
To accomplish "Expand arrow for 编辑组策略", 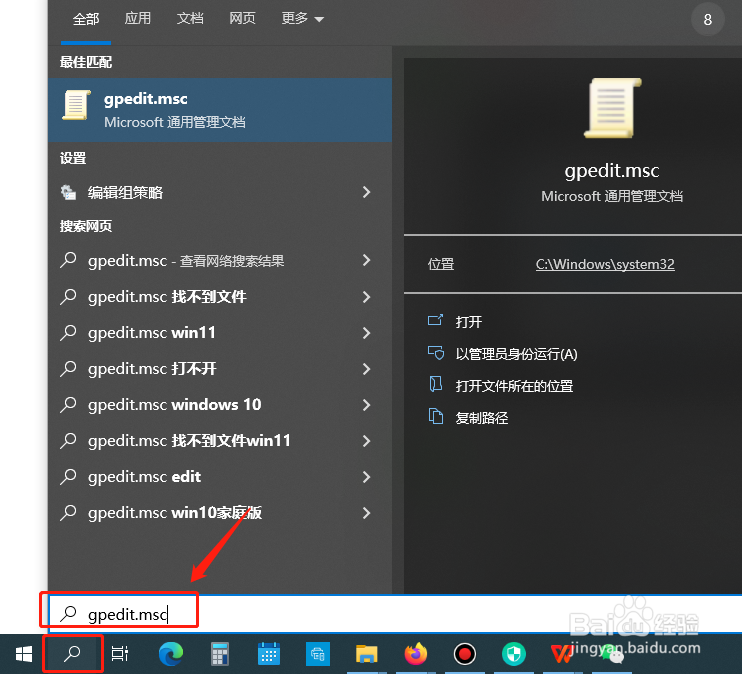I will (x=366, y=192).
